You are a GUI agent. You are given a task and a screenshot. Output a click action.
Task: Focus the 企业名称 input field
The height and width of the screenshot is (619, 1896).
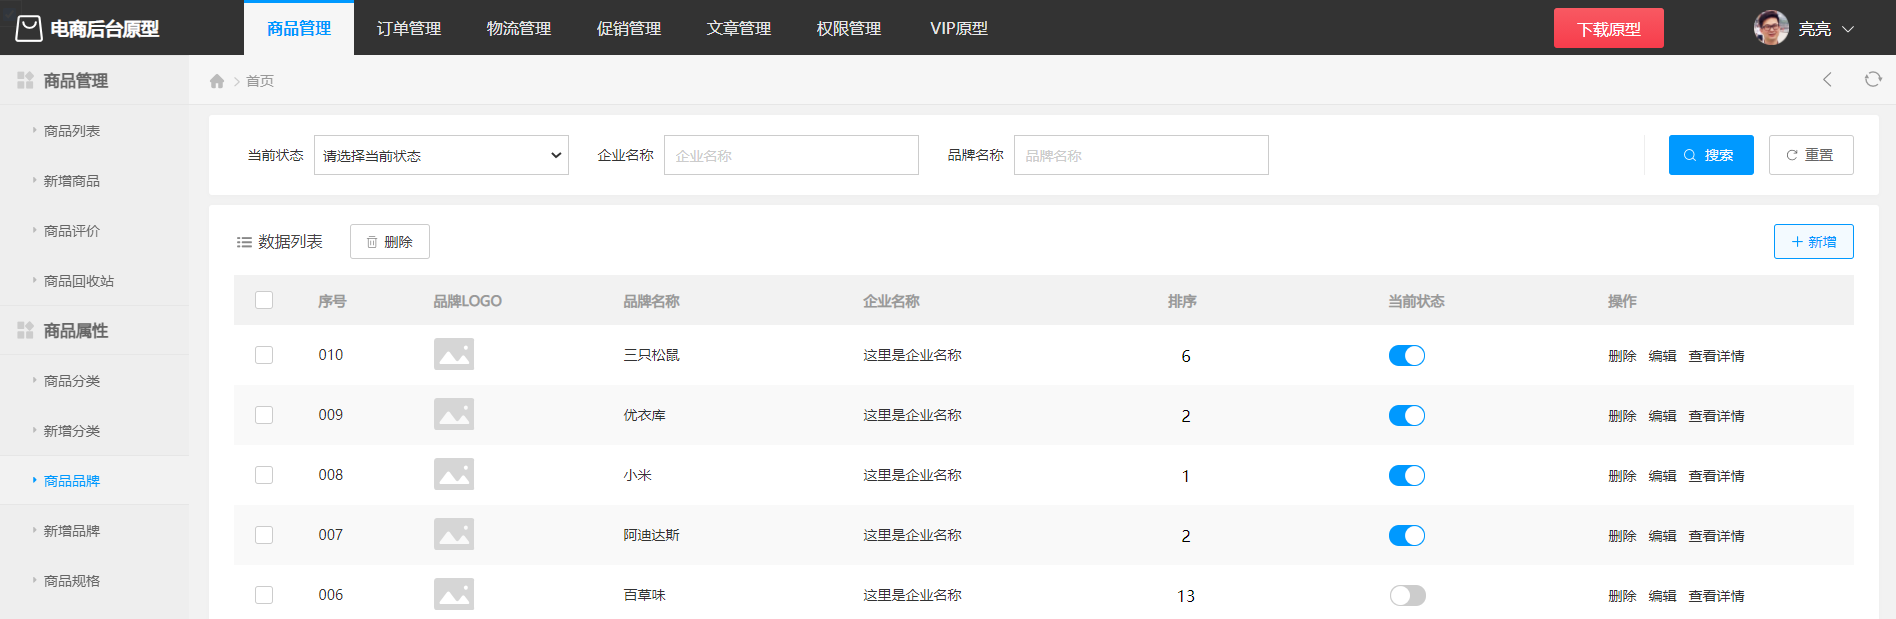click(791, 155)
